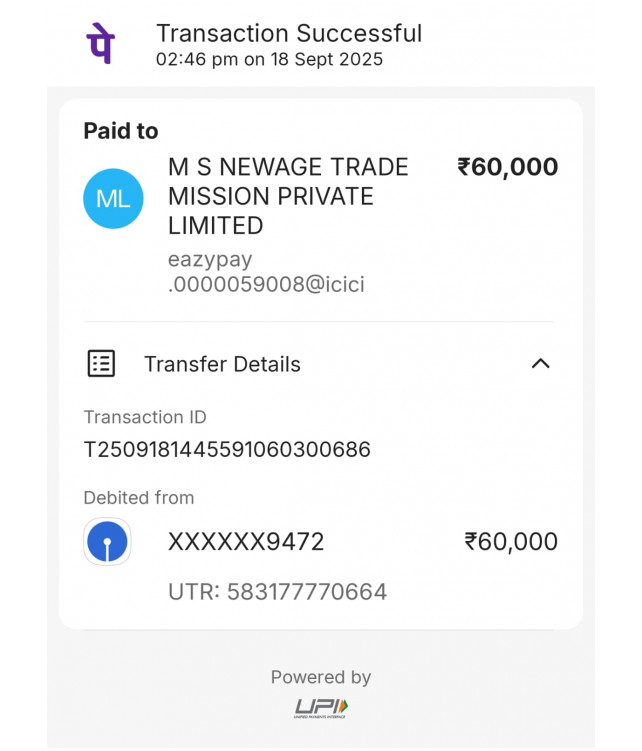The width and height of the screenshot is (642, 751).
Task: Select transaction ID T2509181445591060300686
Action: tap(227, 450)
